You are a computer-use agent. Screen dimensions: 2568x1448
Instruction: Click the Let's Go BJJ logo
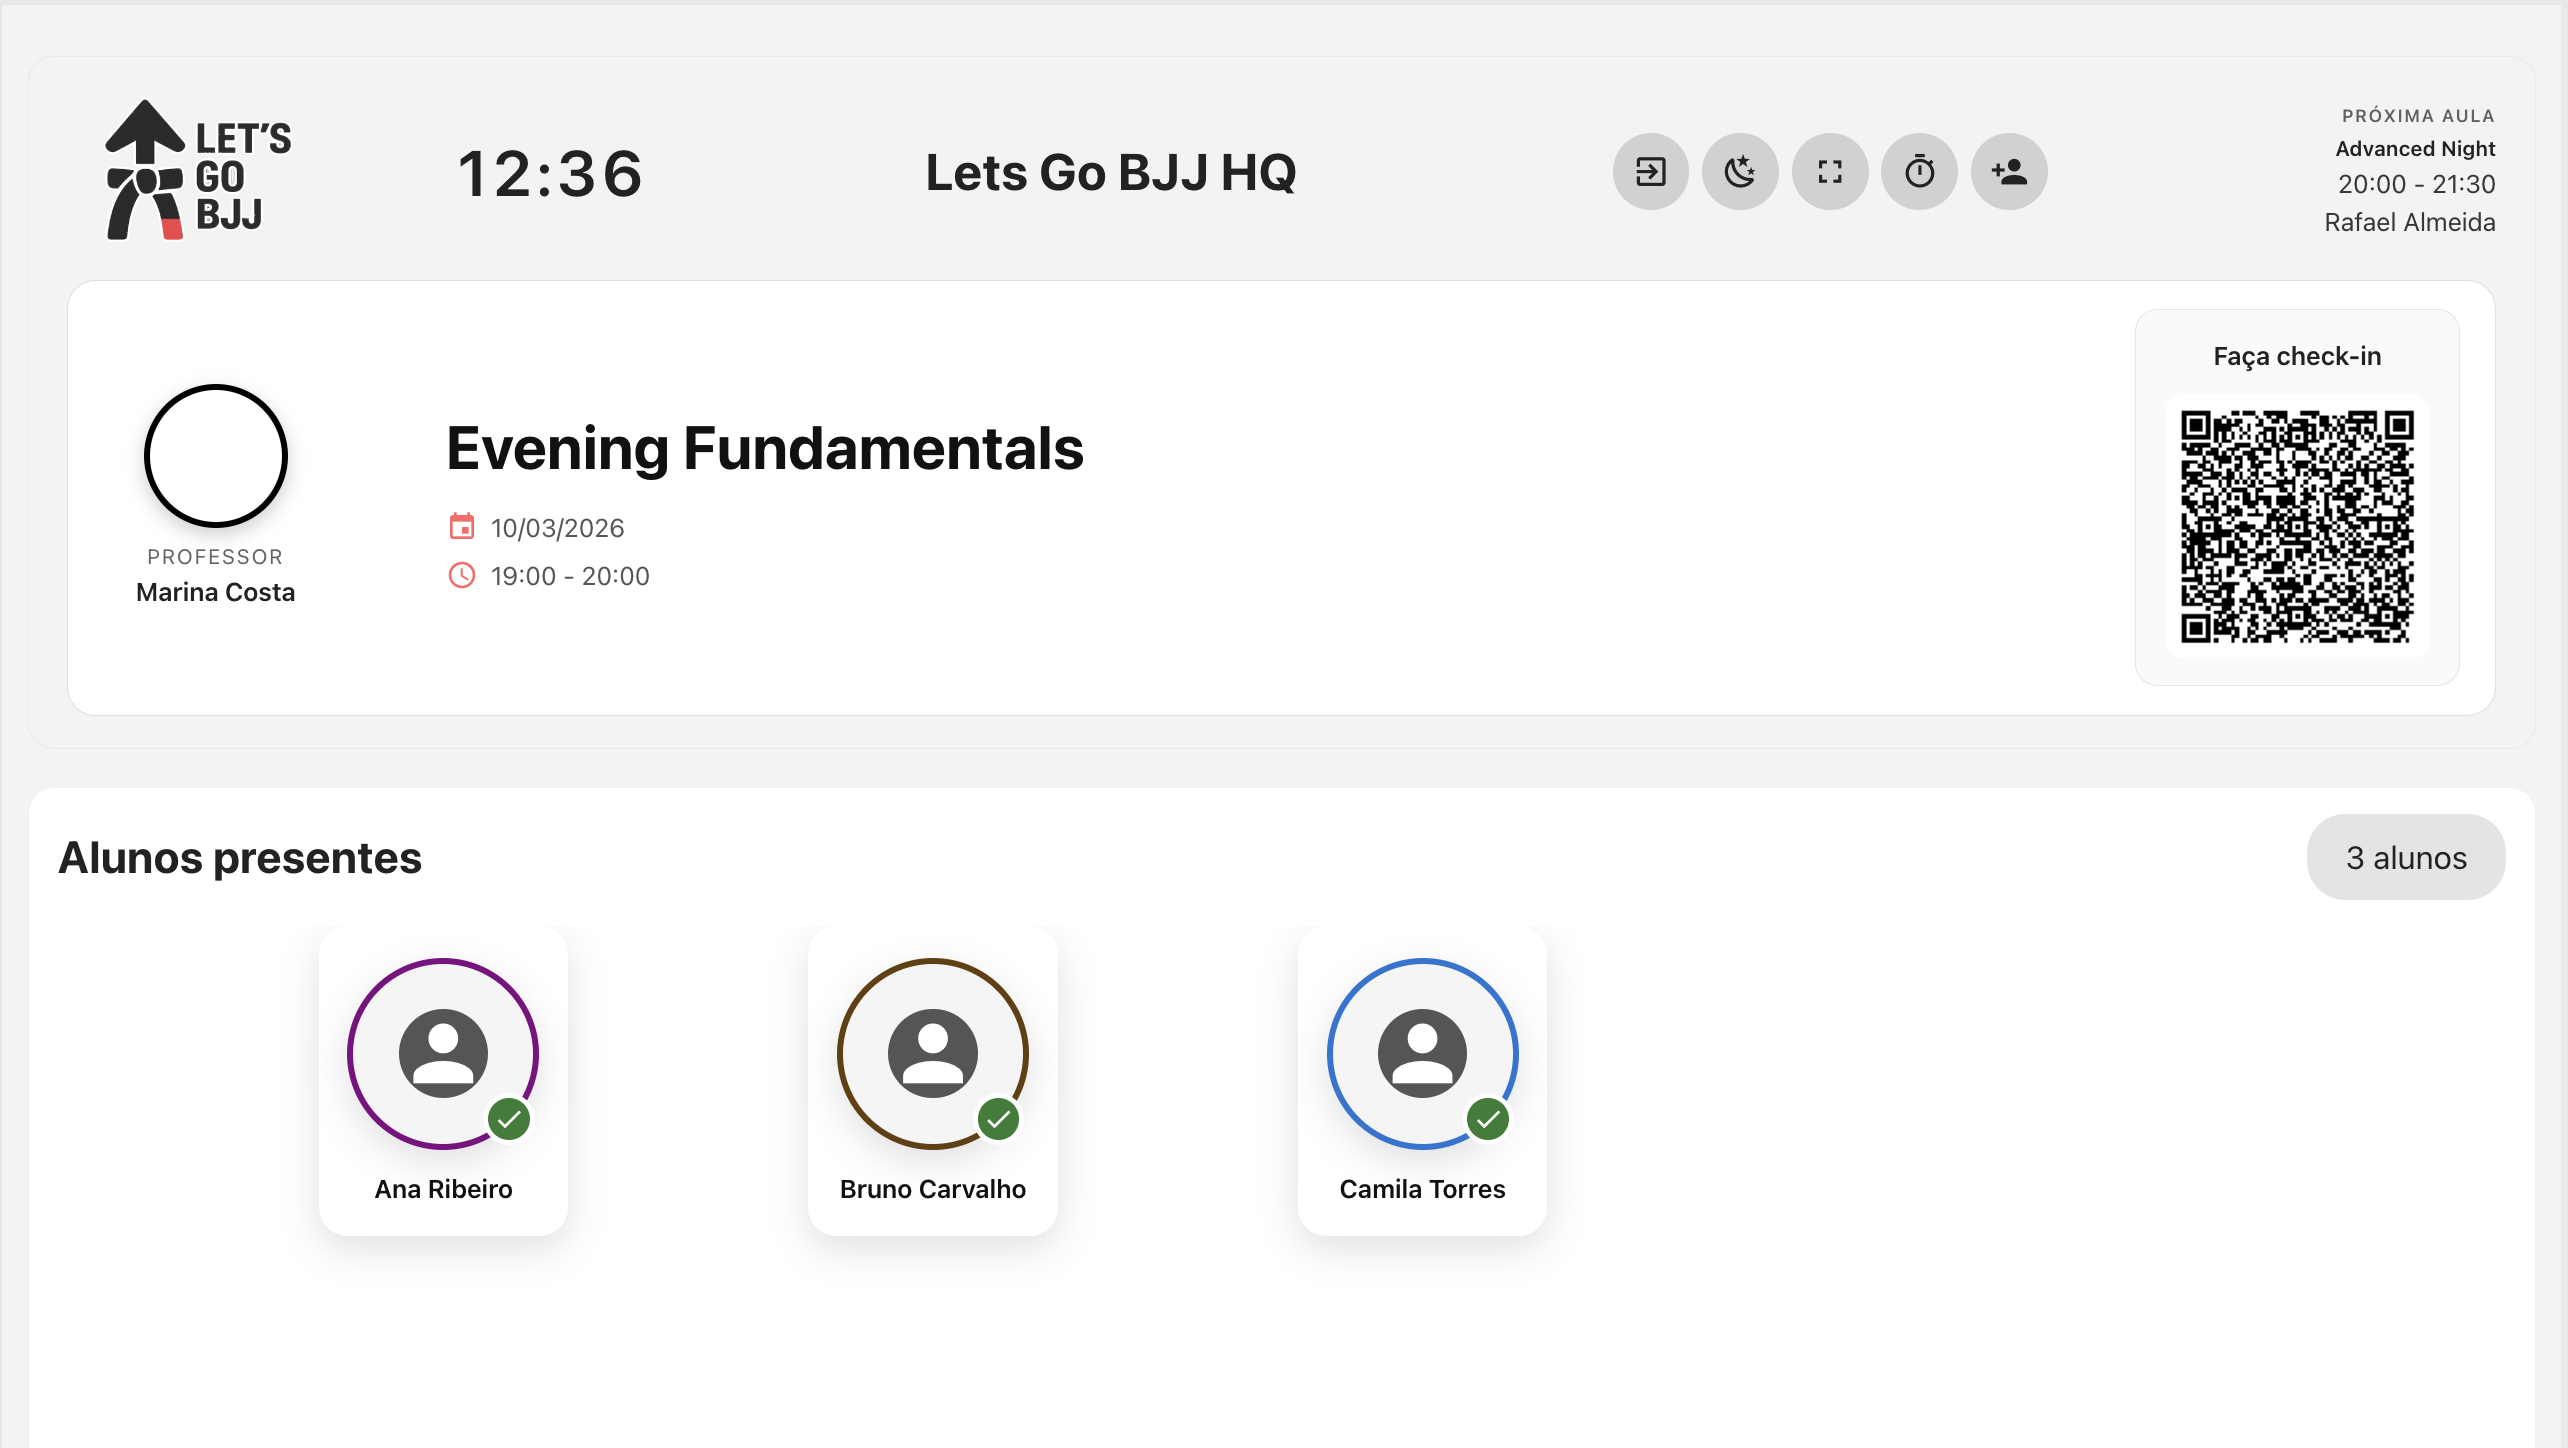click(198, 171)
